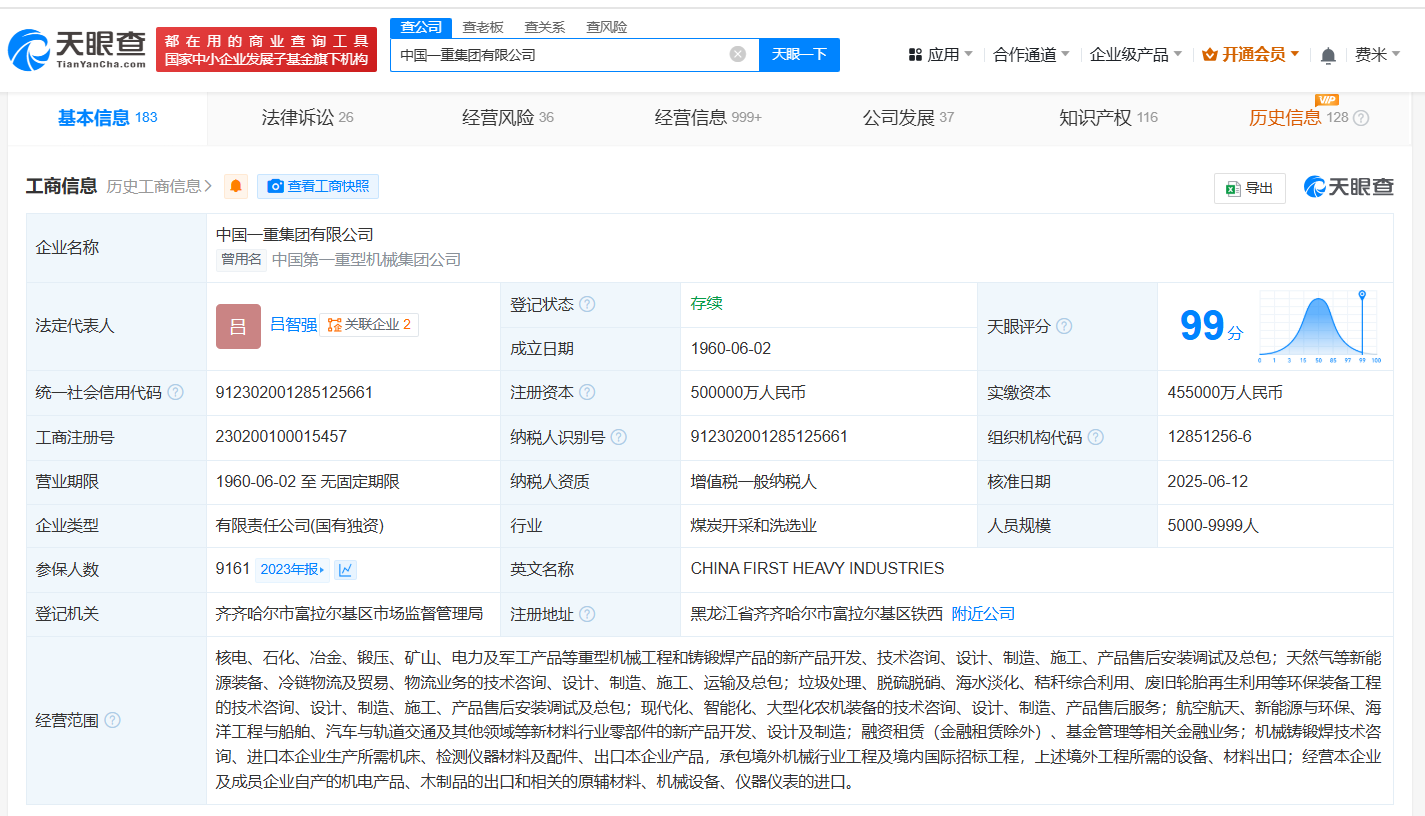Expand the 企业级产品 menu
The image size is (1425, 816).
click(x=1135, y=55)
